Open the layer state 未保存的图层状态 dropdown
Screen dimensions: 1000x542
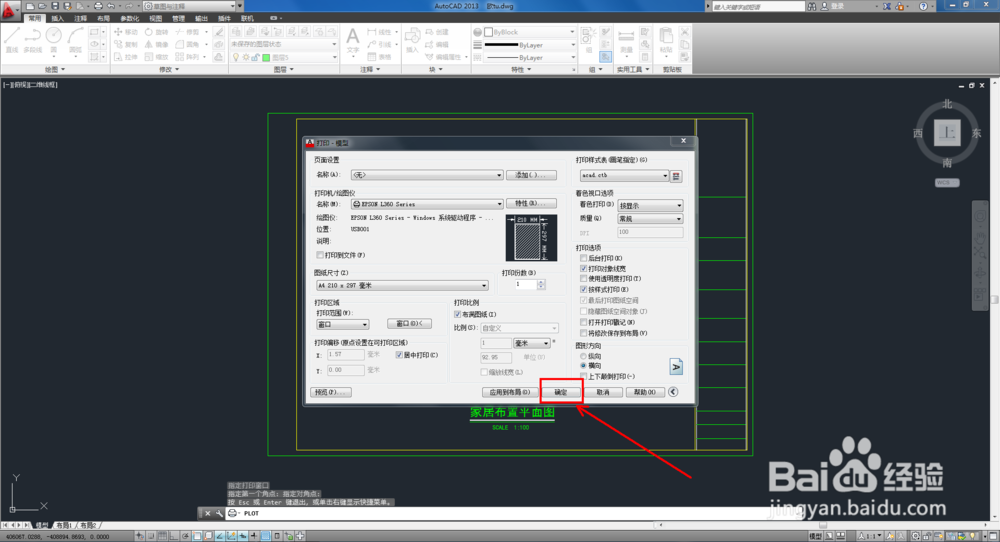pyautogui.click(x=284, y=45)
